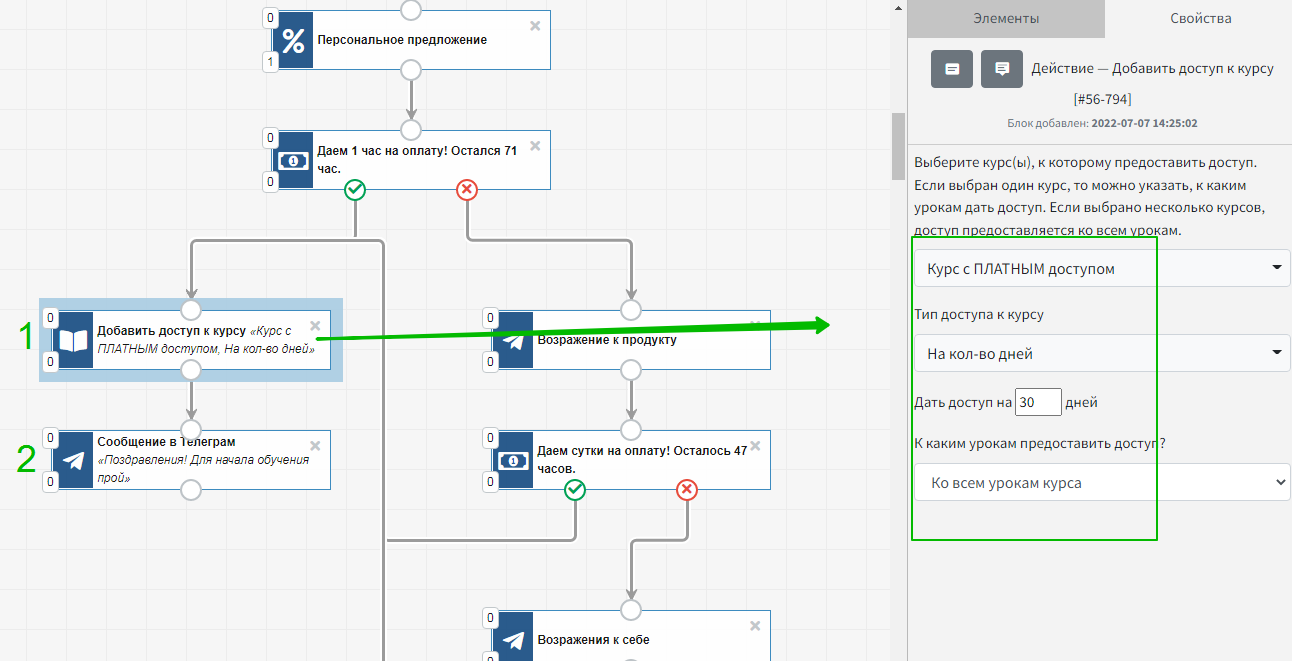Expand the Тип доступа к курсу dropdown
The height and width of the screenshot is (661, 1292).
pyautogui.click(x=1102, y=353)
